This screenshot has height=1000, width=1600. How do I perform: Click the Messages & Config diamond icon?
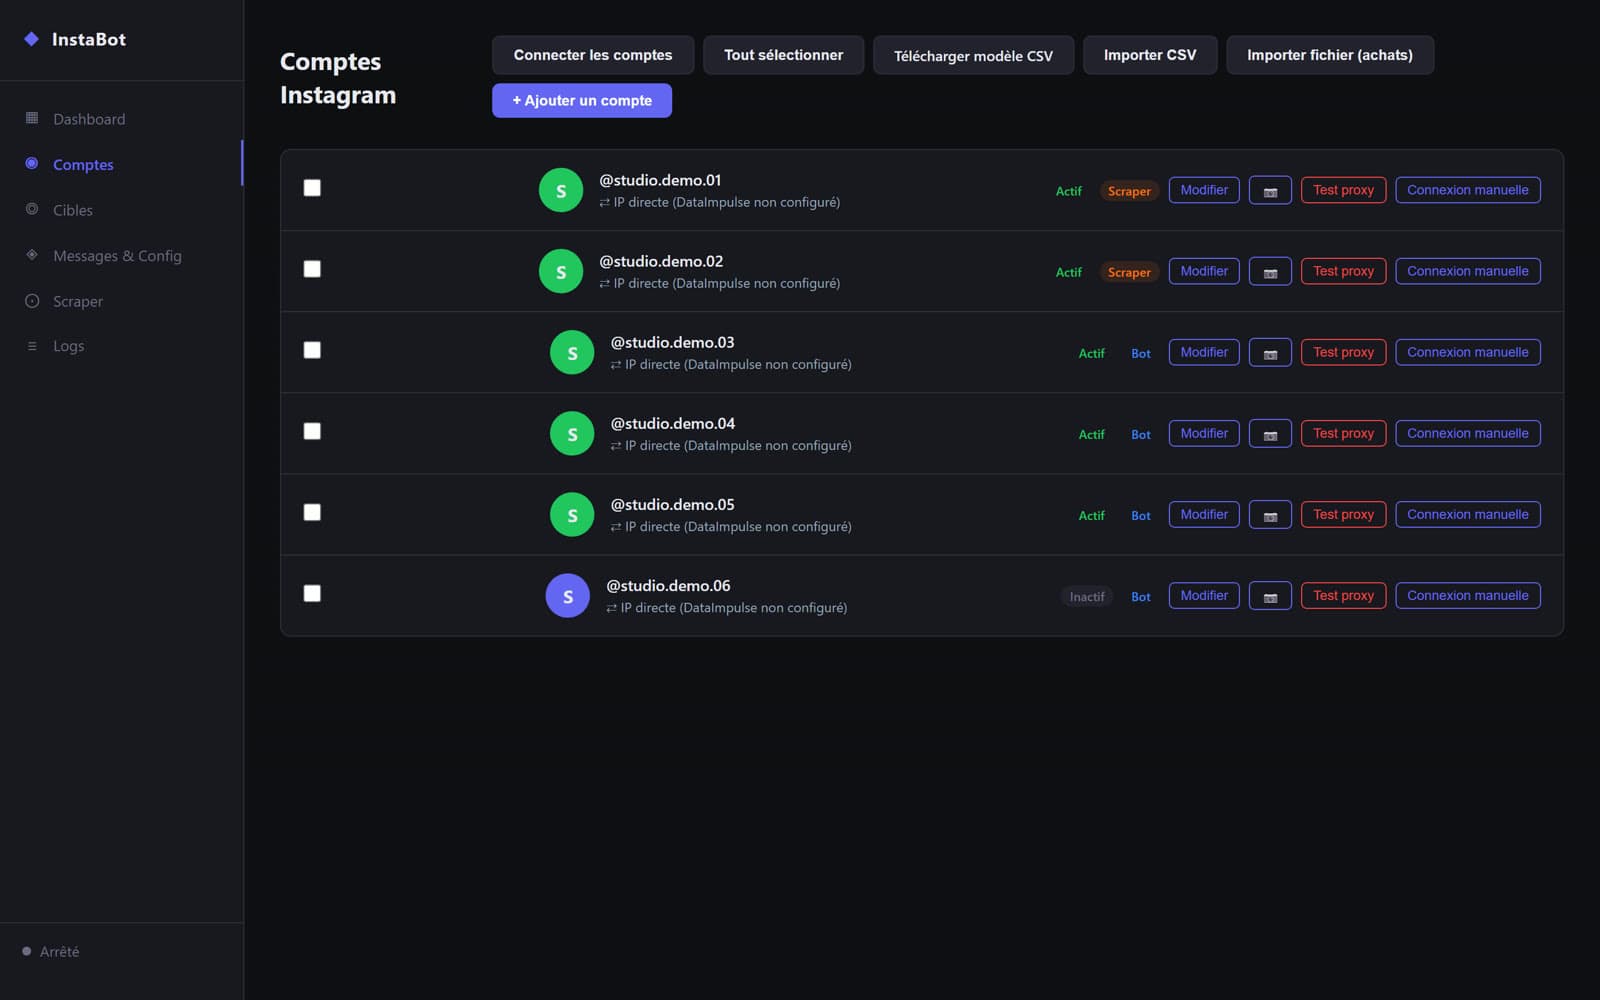32,255
